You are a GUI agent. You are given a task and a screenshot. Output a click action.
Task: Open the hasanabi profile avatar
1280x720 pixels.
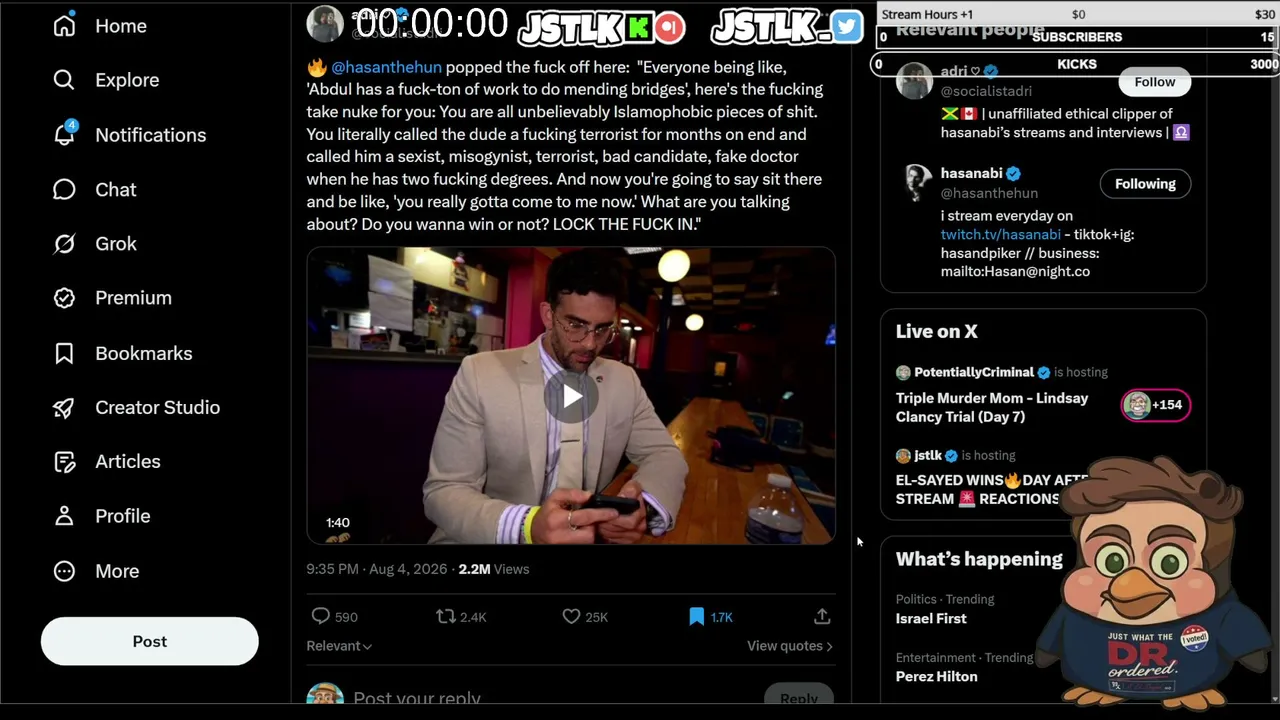[914, 183]
